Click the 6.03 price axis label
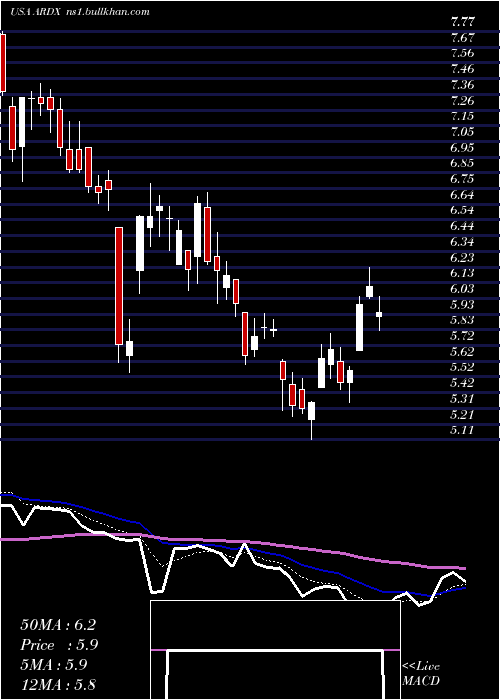500x700 pixels. pyautogui.click(x=462, y=289)
